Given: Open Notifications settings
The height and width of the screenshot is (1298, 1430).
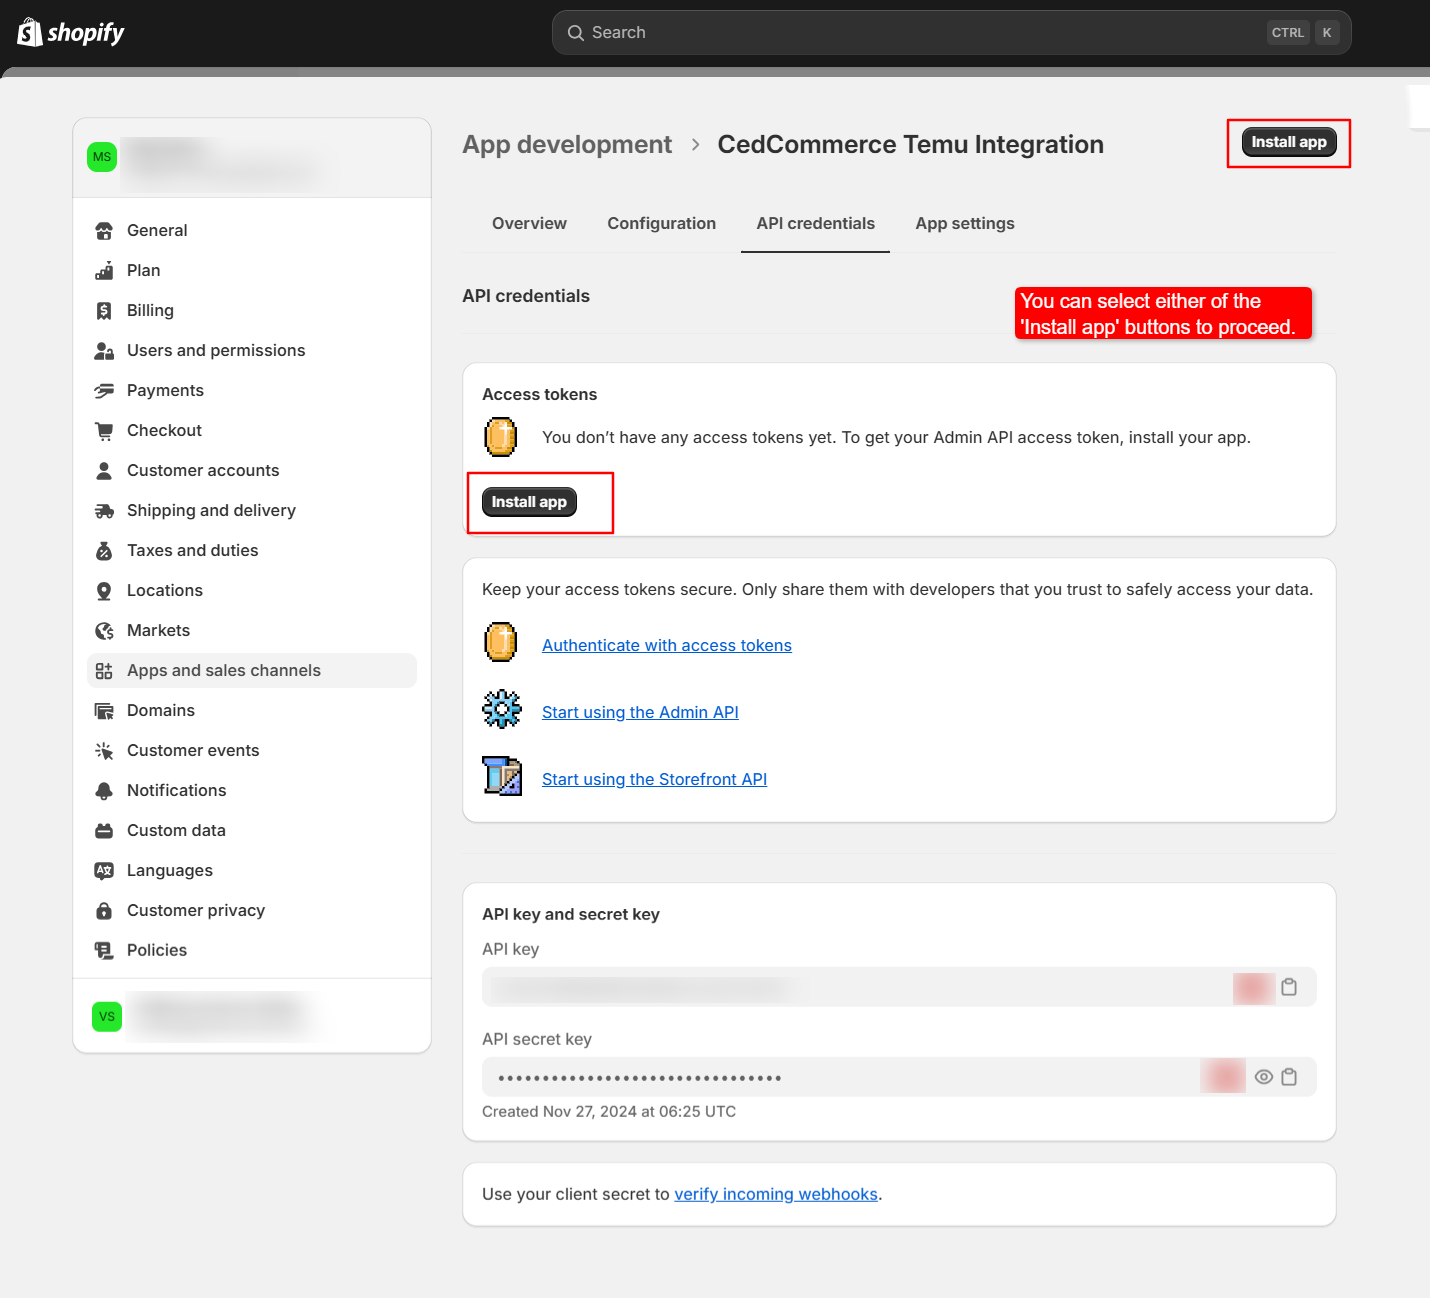Looking at the screenshot, I should [x=252, y=791].
